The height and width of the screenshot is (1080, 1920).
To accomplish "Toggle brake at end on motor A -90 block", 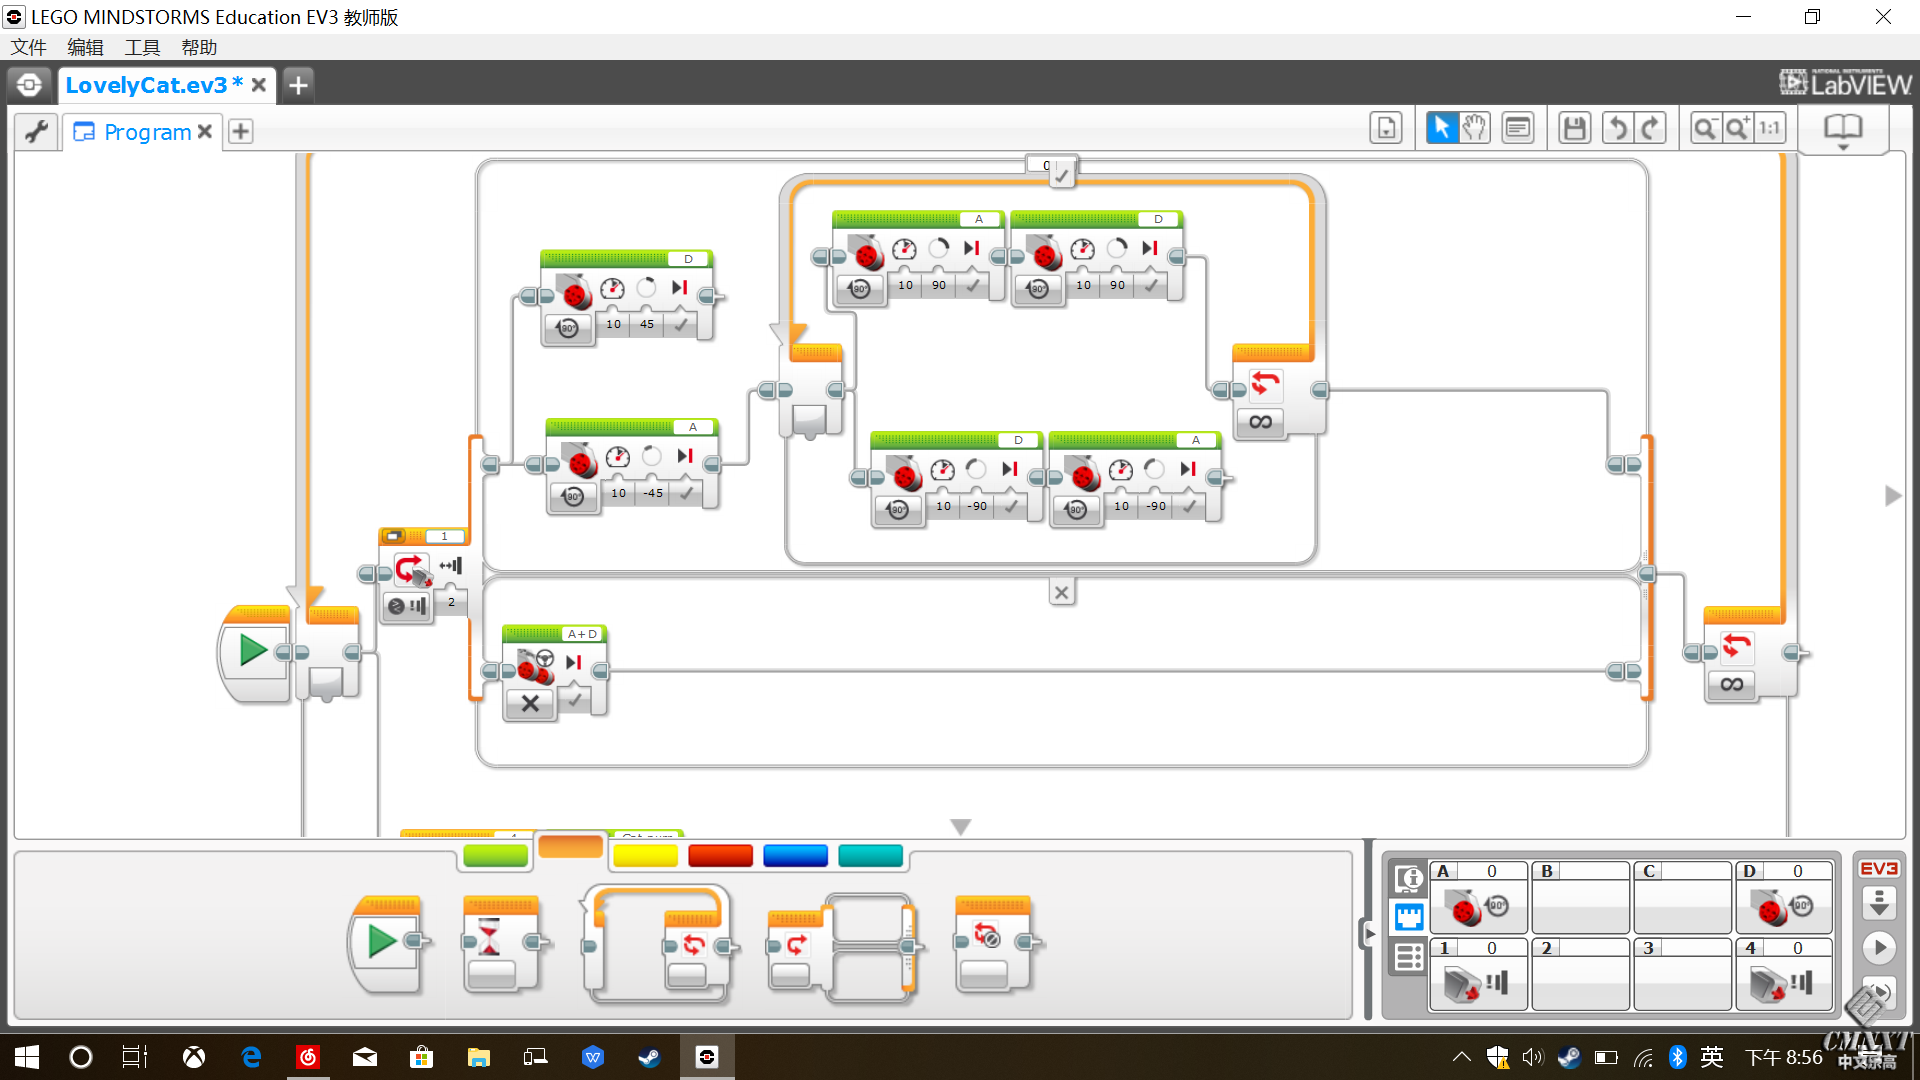I will [1189, 506].
